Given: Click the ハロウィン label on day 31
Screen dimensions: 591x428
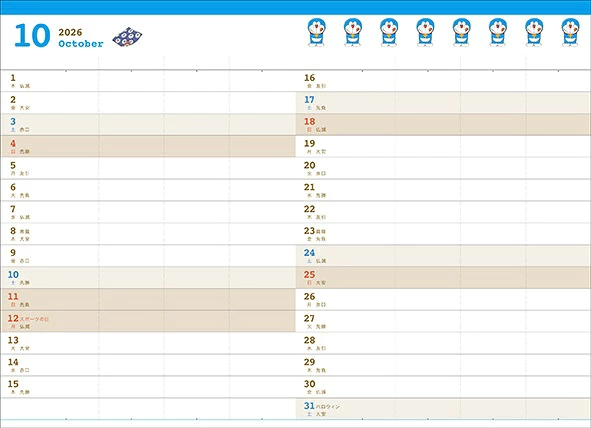Looking at the screenshot, I should point(328,407).
